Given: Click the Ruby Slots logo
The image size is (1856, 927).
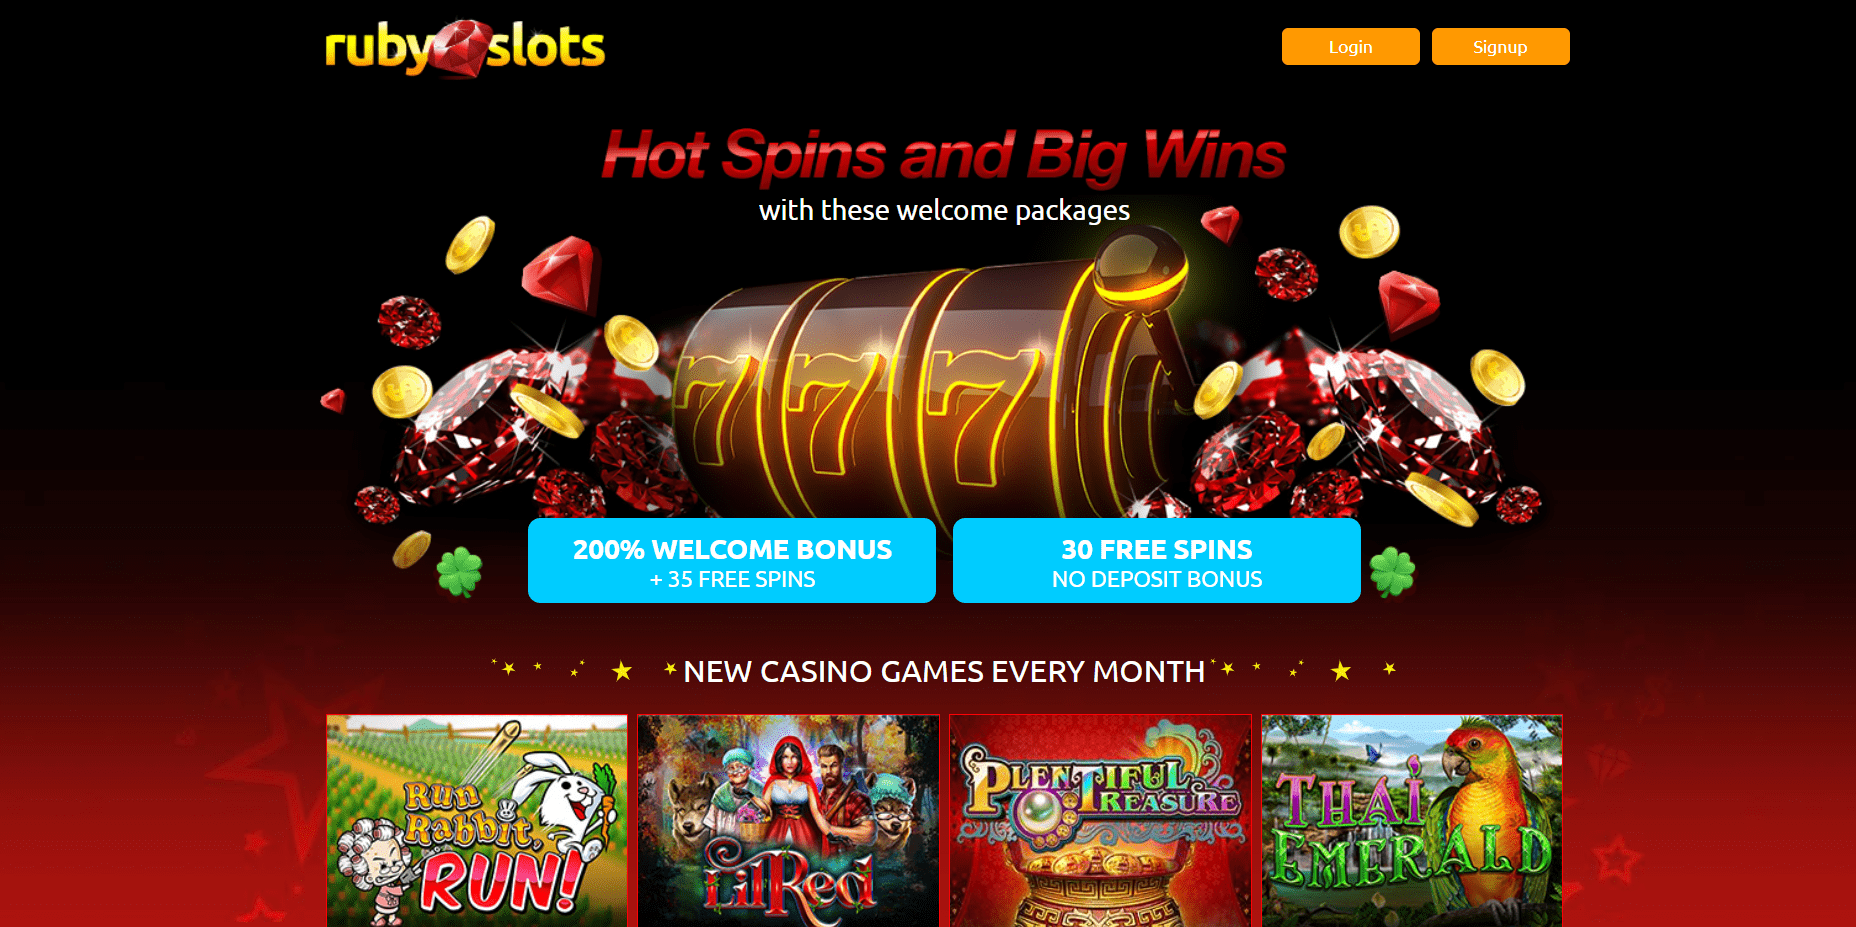Looking at the screenshot, I should tap(465, 48).
